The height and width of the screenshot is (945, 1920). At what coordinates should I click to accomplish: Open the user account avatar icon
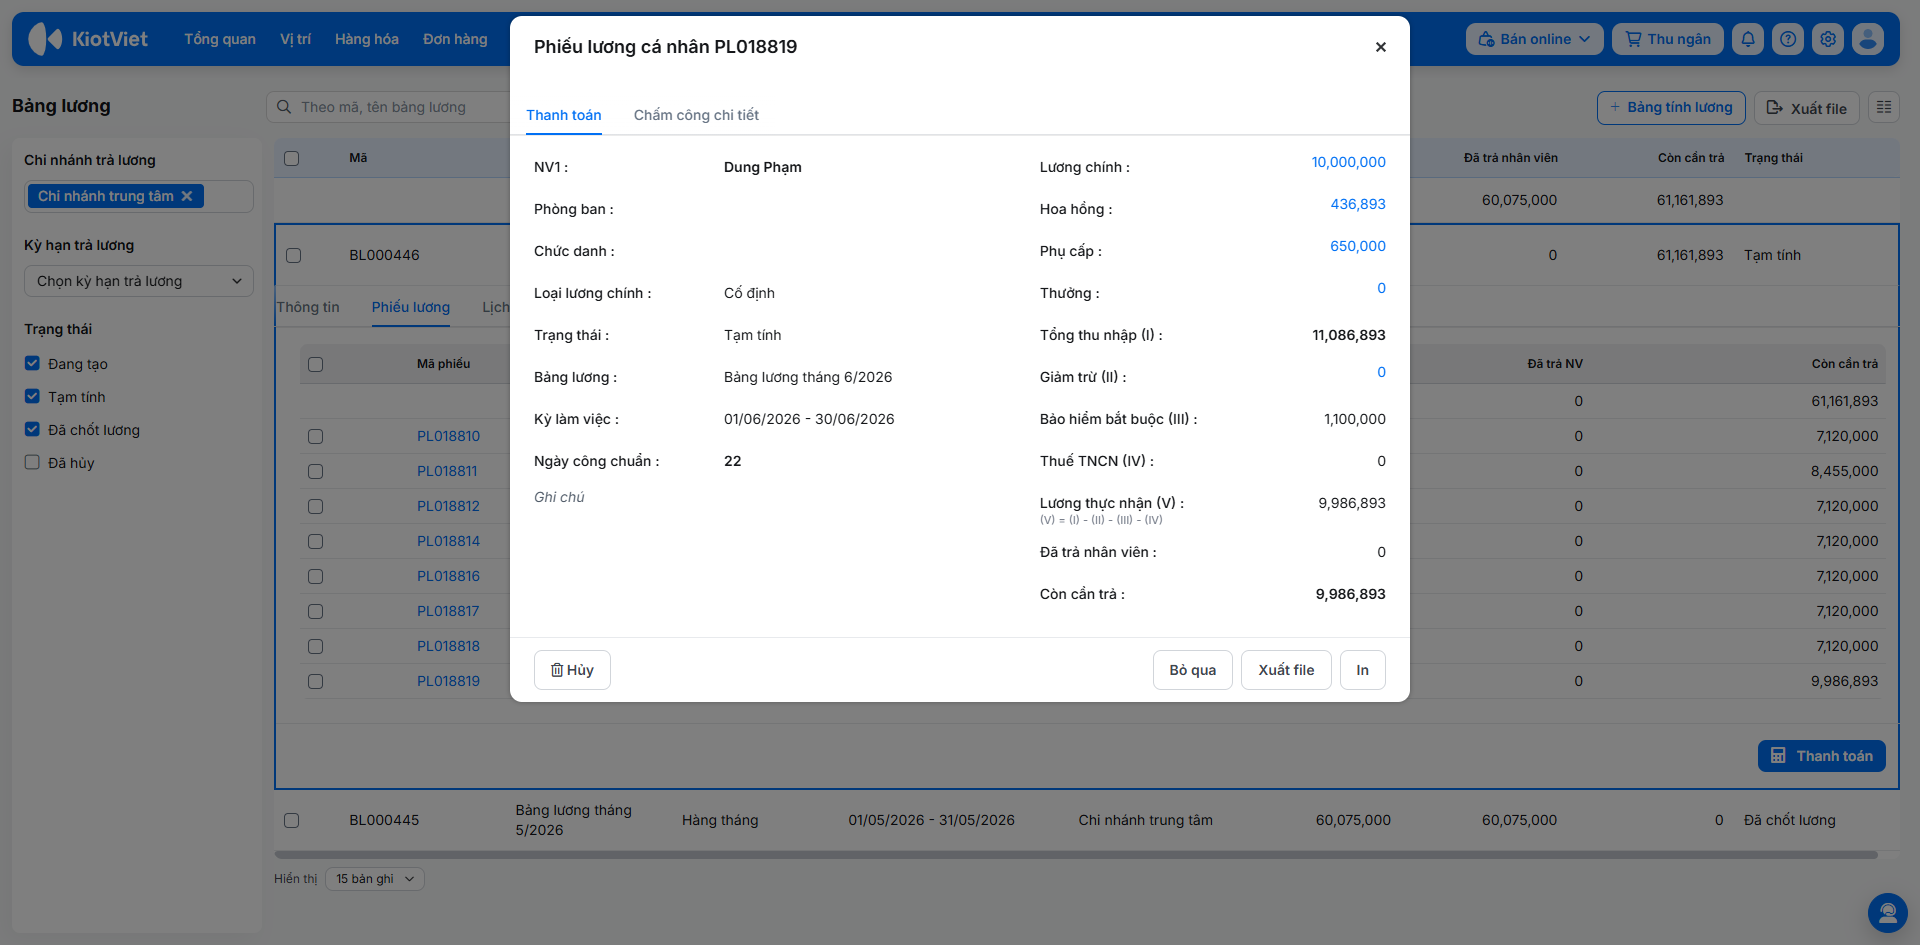1868,39
